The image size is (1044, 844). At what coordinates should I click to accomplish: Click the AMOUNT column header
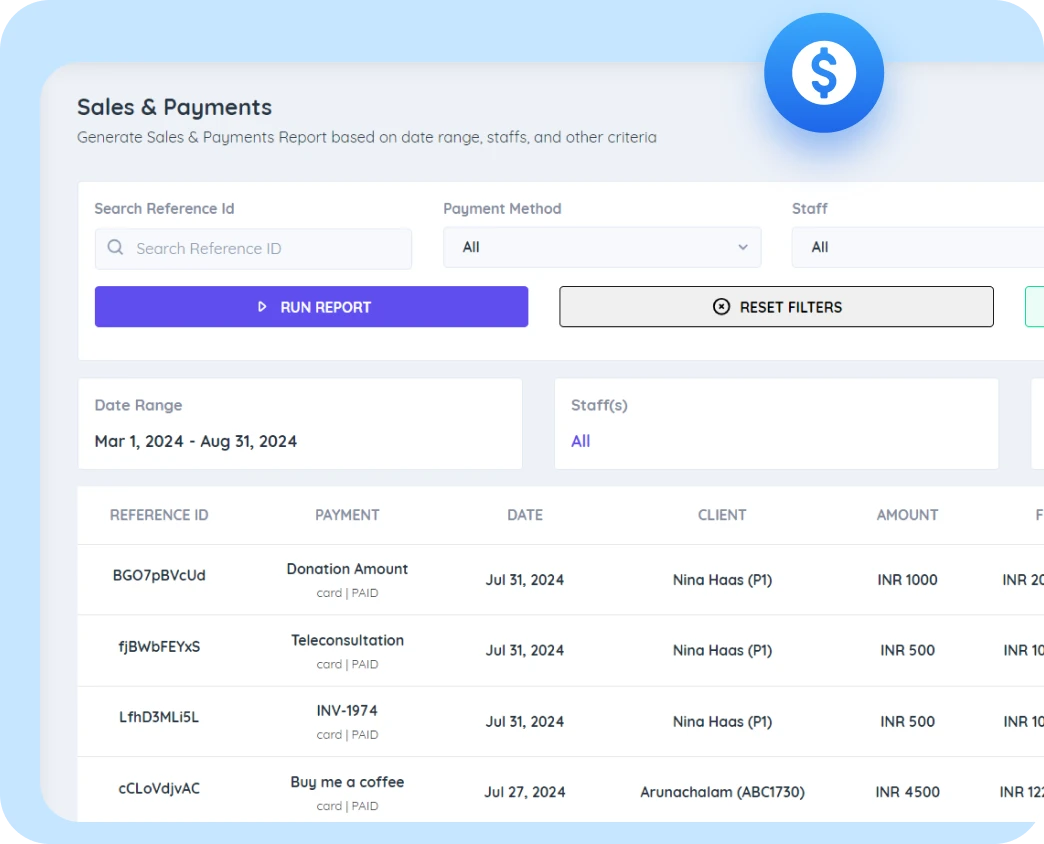pos(907,515)
